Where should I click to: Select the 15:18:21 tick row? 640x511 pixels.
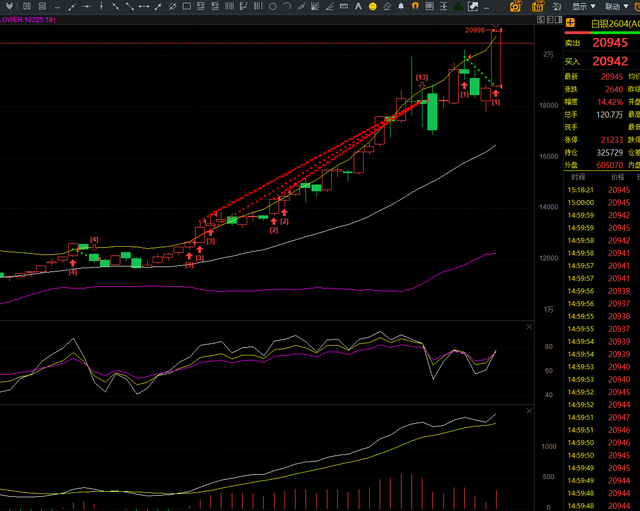(x=602, y=190)
